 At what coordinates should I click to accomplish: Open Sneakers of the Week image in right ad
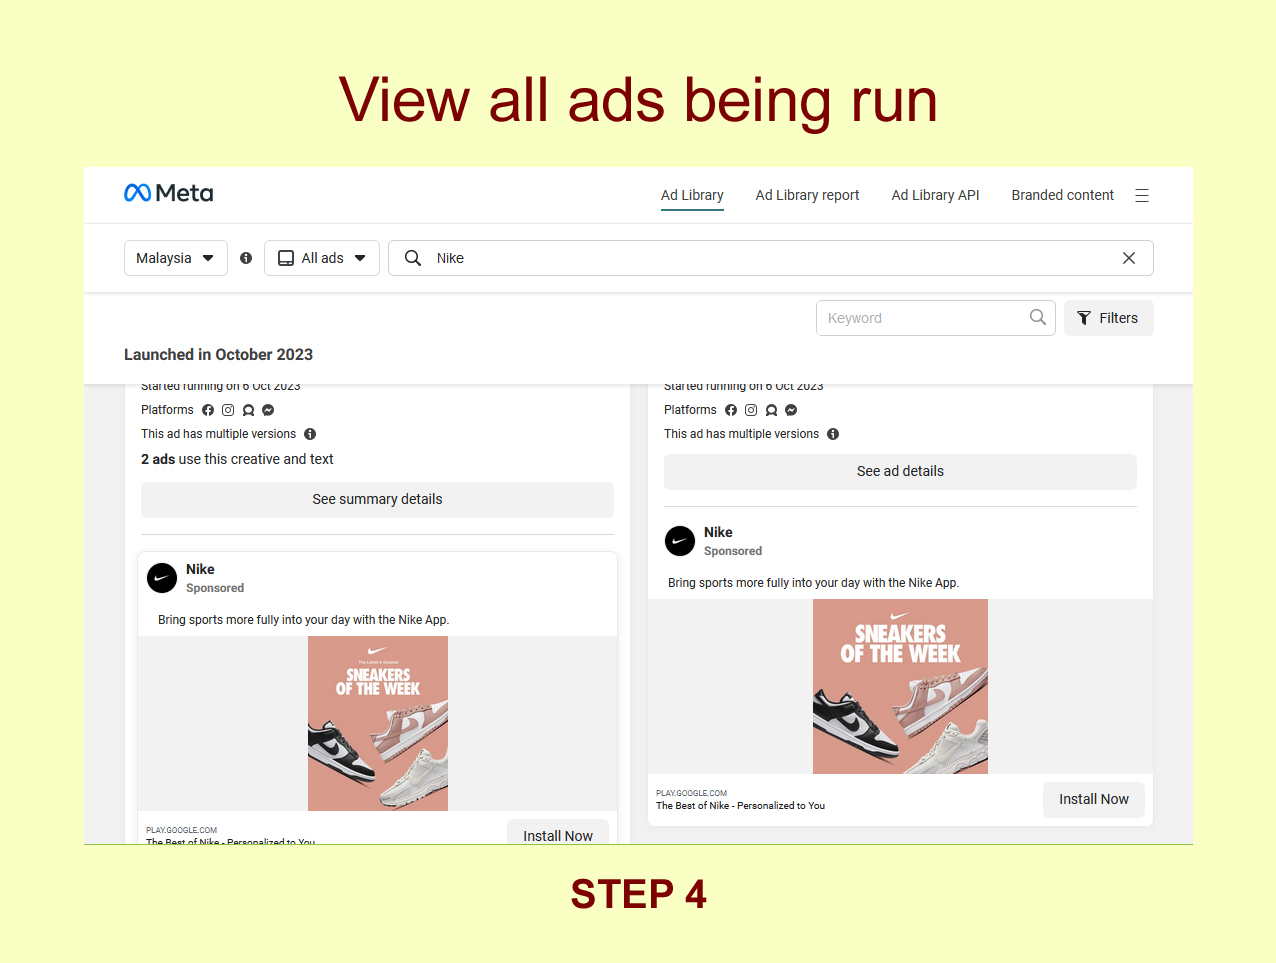click(900, 686)
